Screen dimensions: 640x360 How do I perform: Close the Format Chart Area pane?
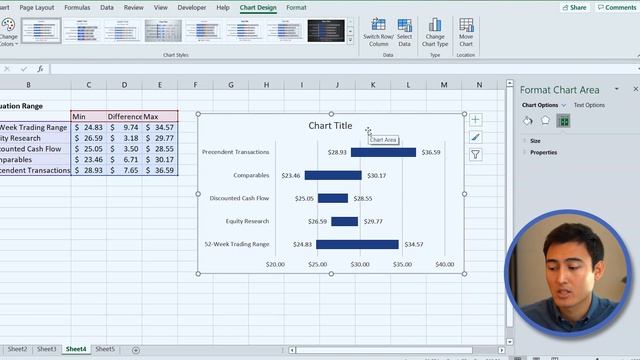pyautogui.click(x=636, y=89)
